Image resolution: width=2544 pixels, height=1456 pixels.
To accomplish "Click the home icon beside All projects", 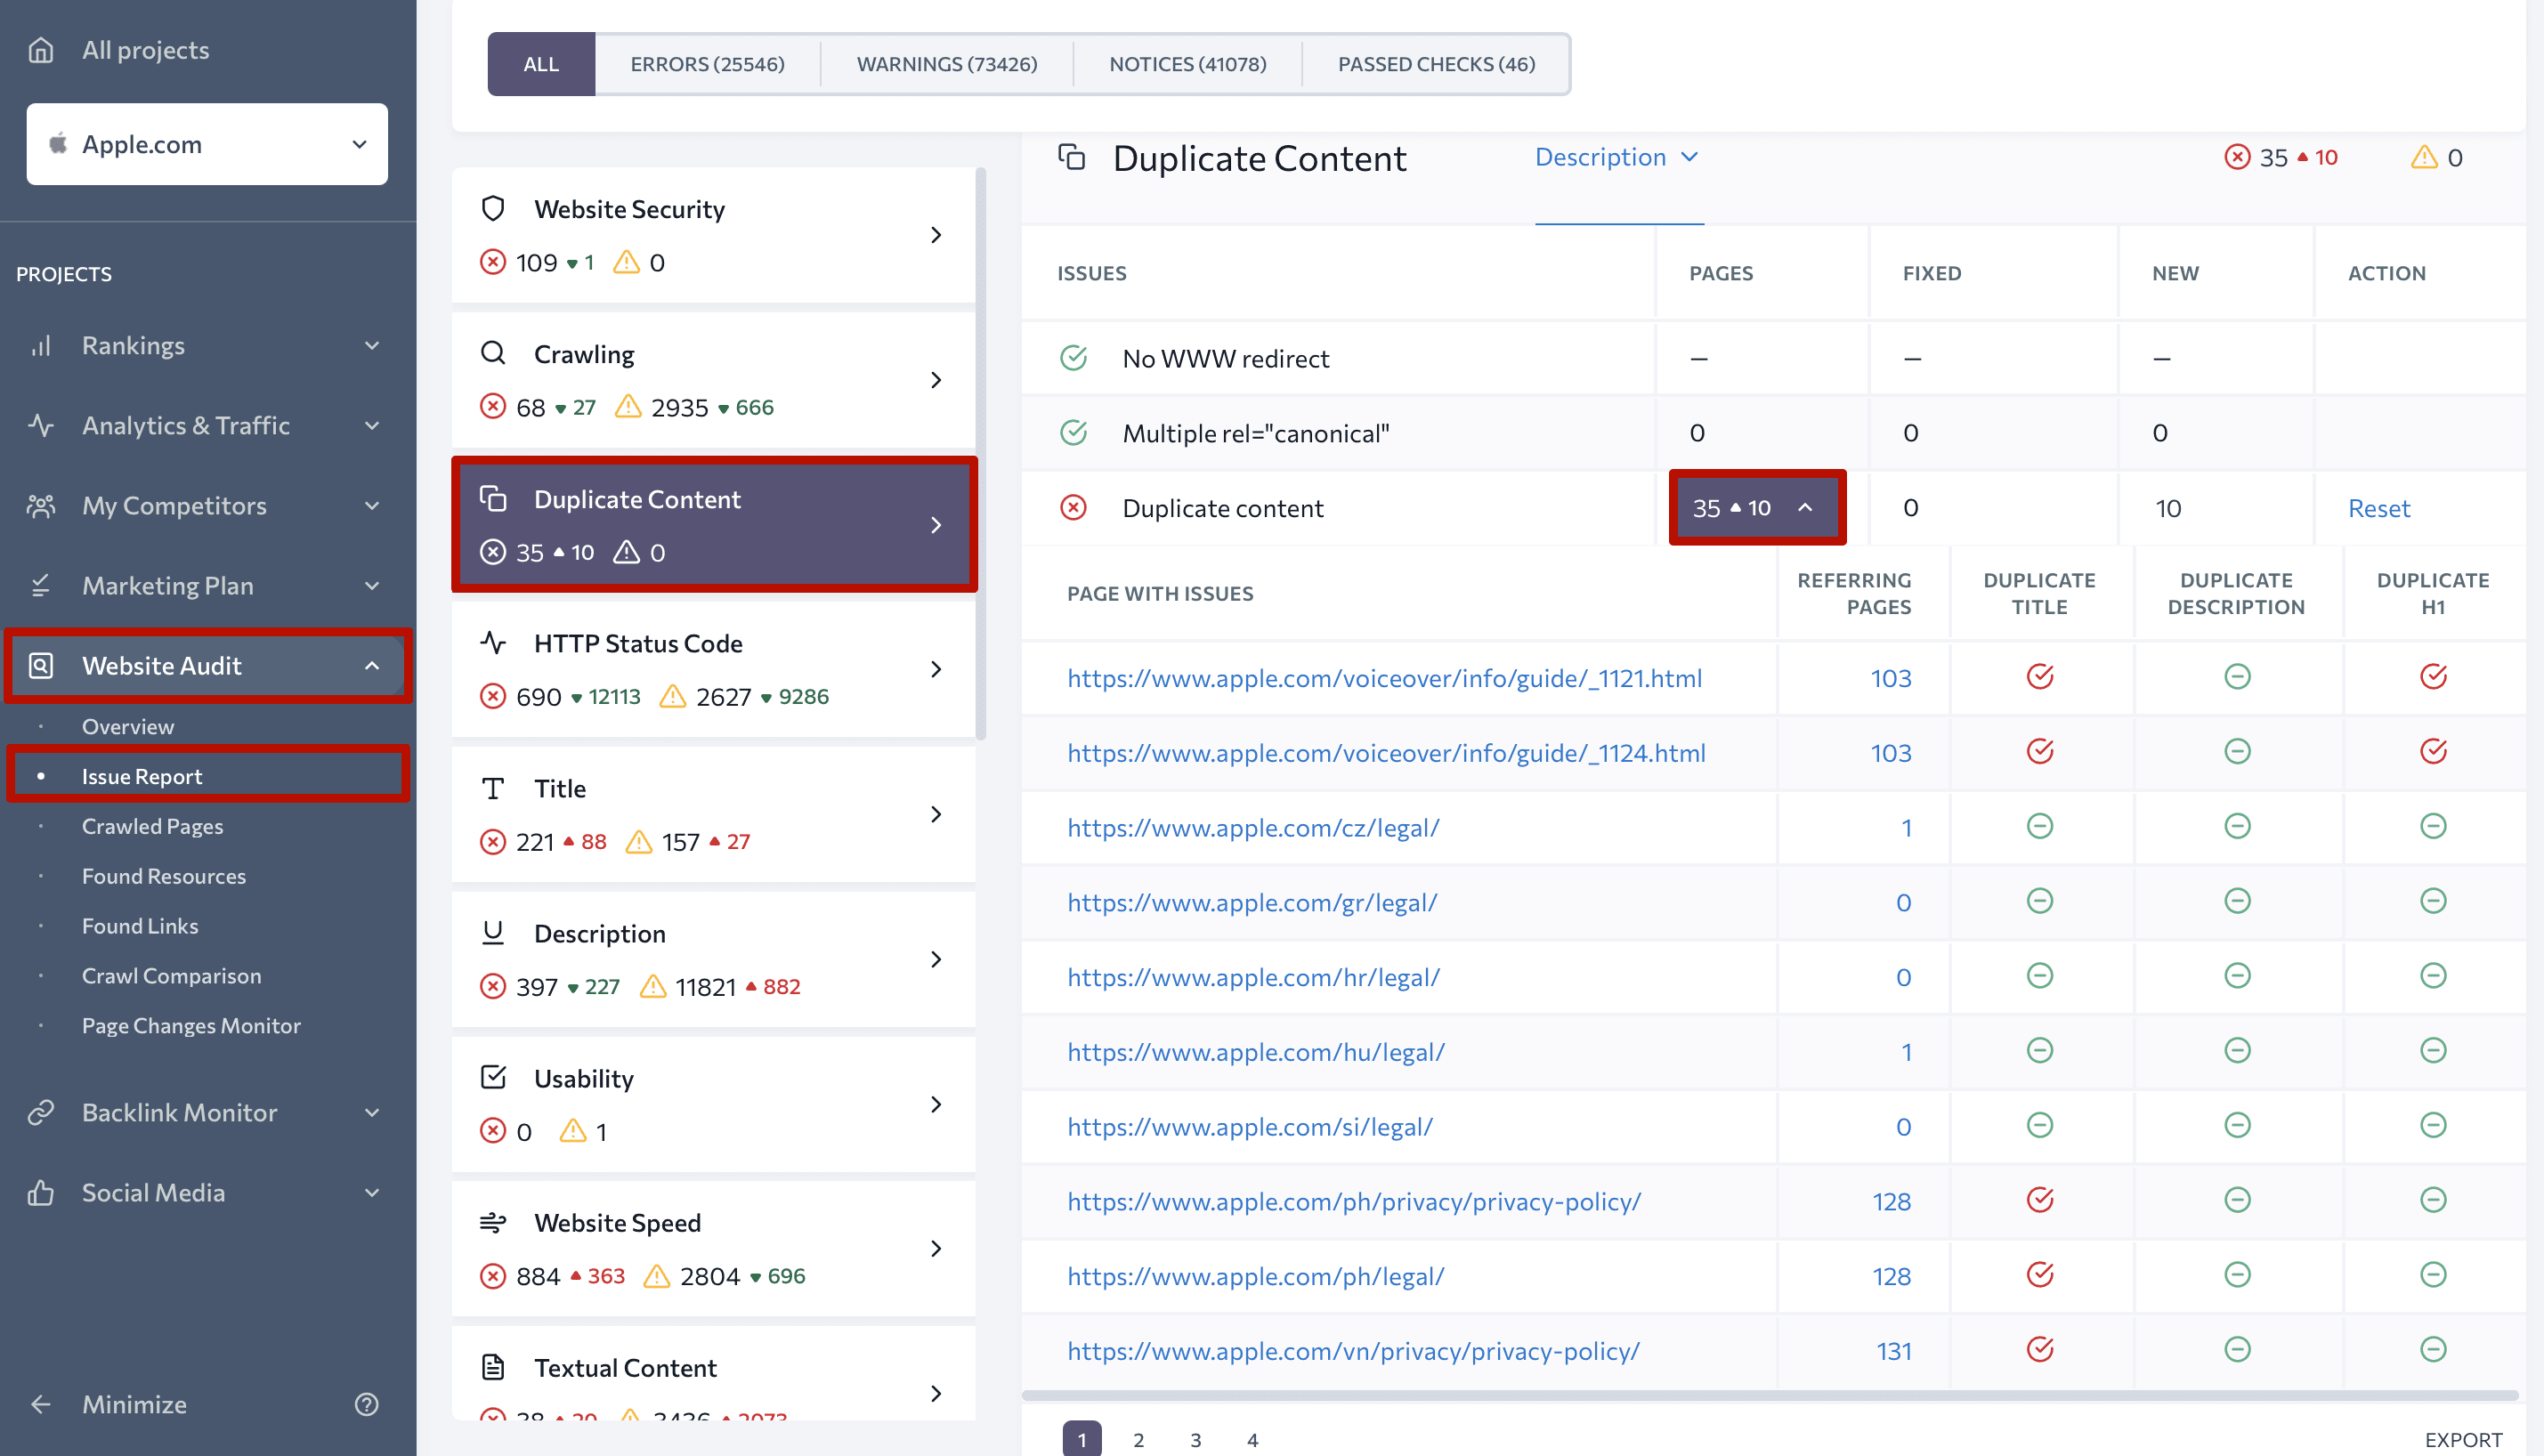I will [41, 50].
